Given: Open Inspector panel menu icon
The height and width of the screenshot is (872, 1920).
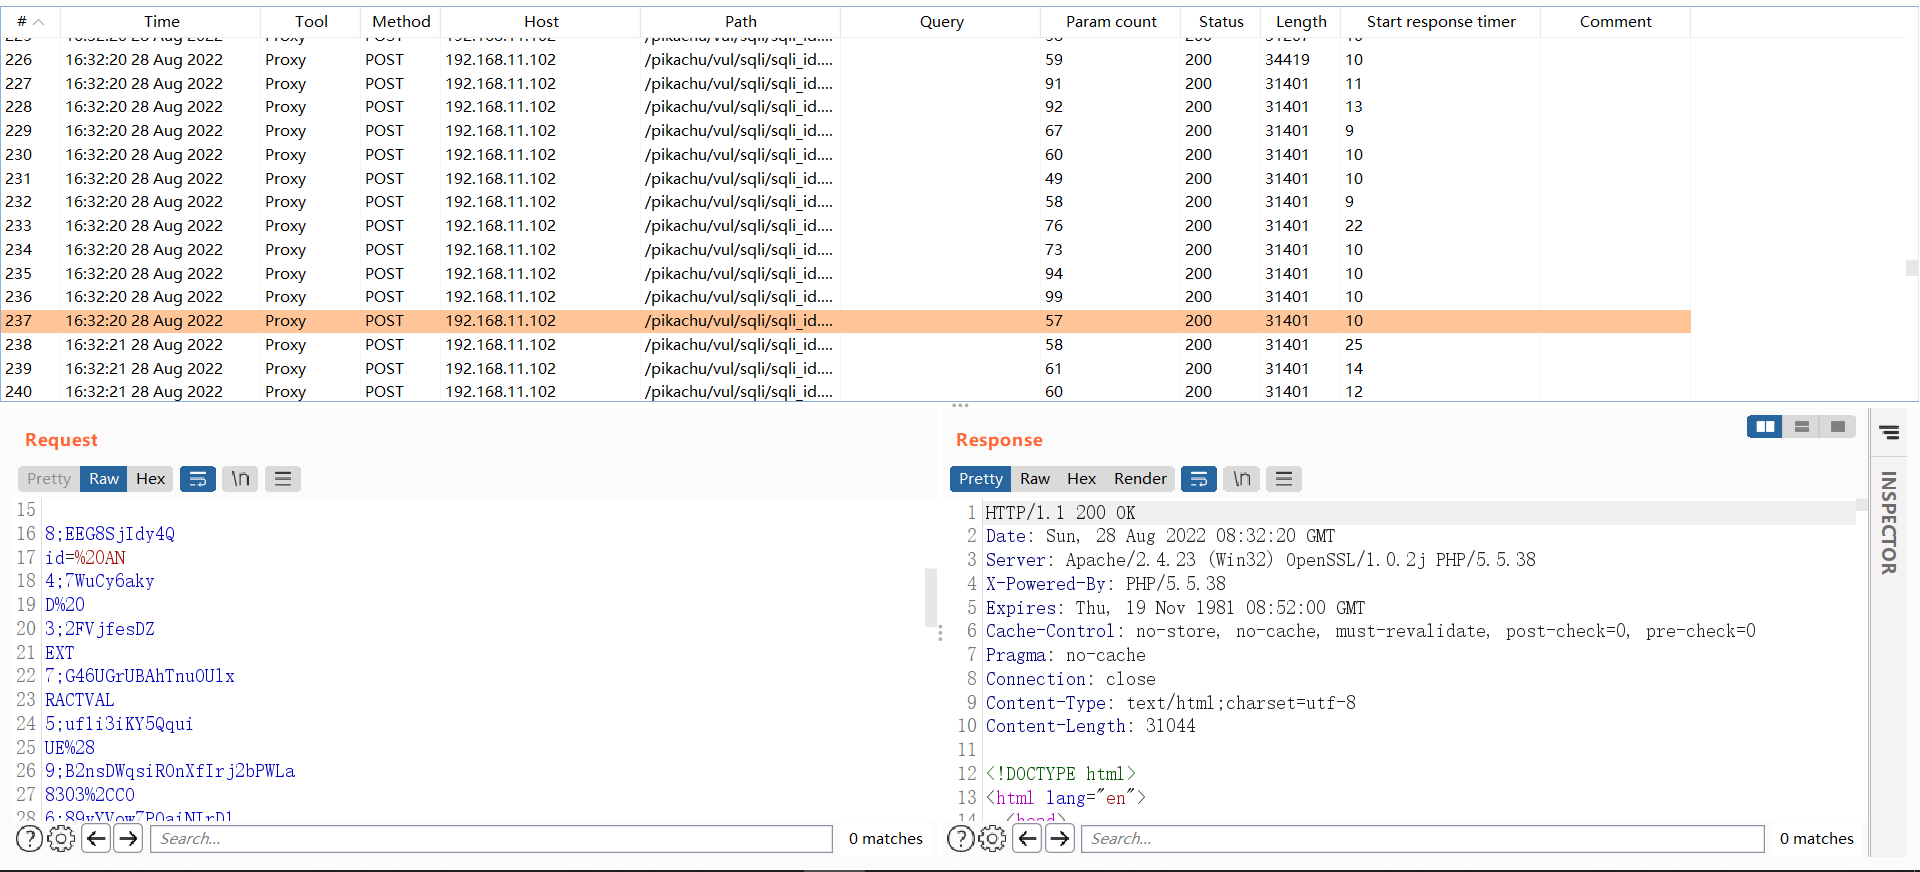Looking at the screenshot, I should [x=1889, y=433].
